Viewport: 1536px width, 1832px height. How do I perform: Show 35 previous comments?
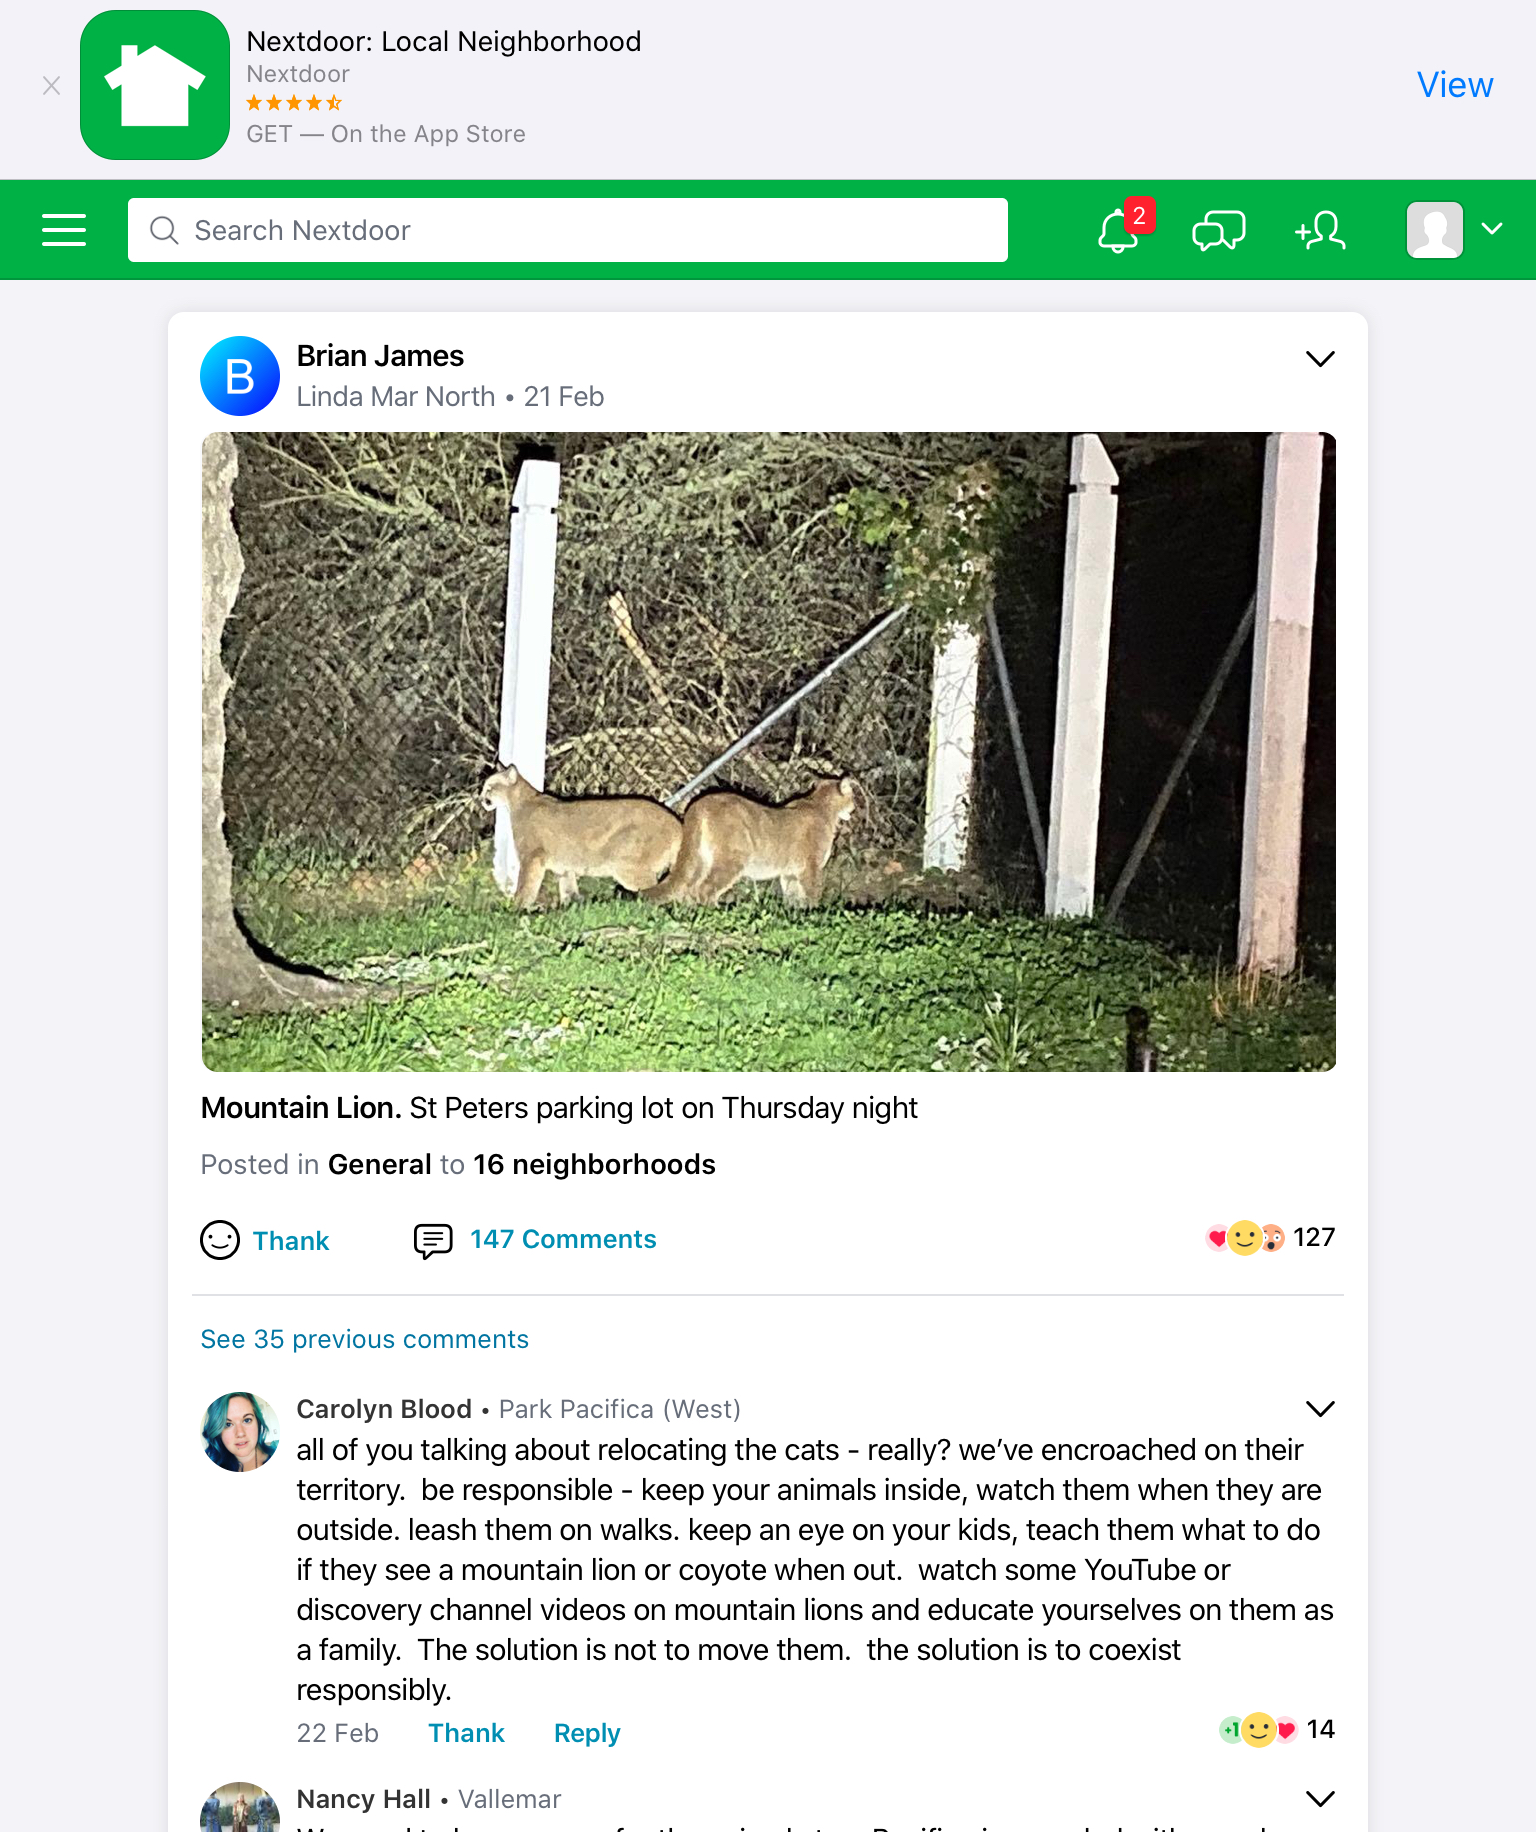pos(364,1339)
